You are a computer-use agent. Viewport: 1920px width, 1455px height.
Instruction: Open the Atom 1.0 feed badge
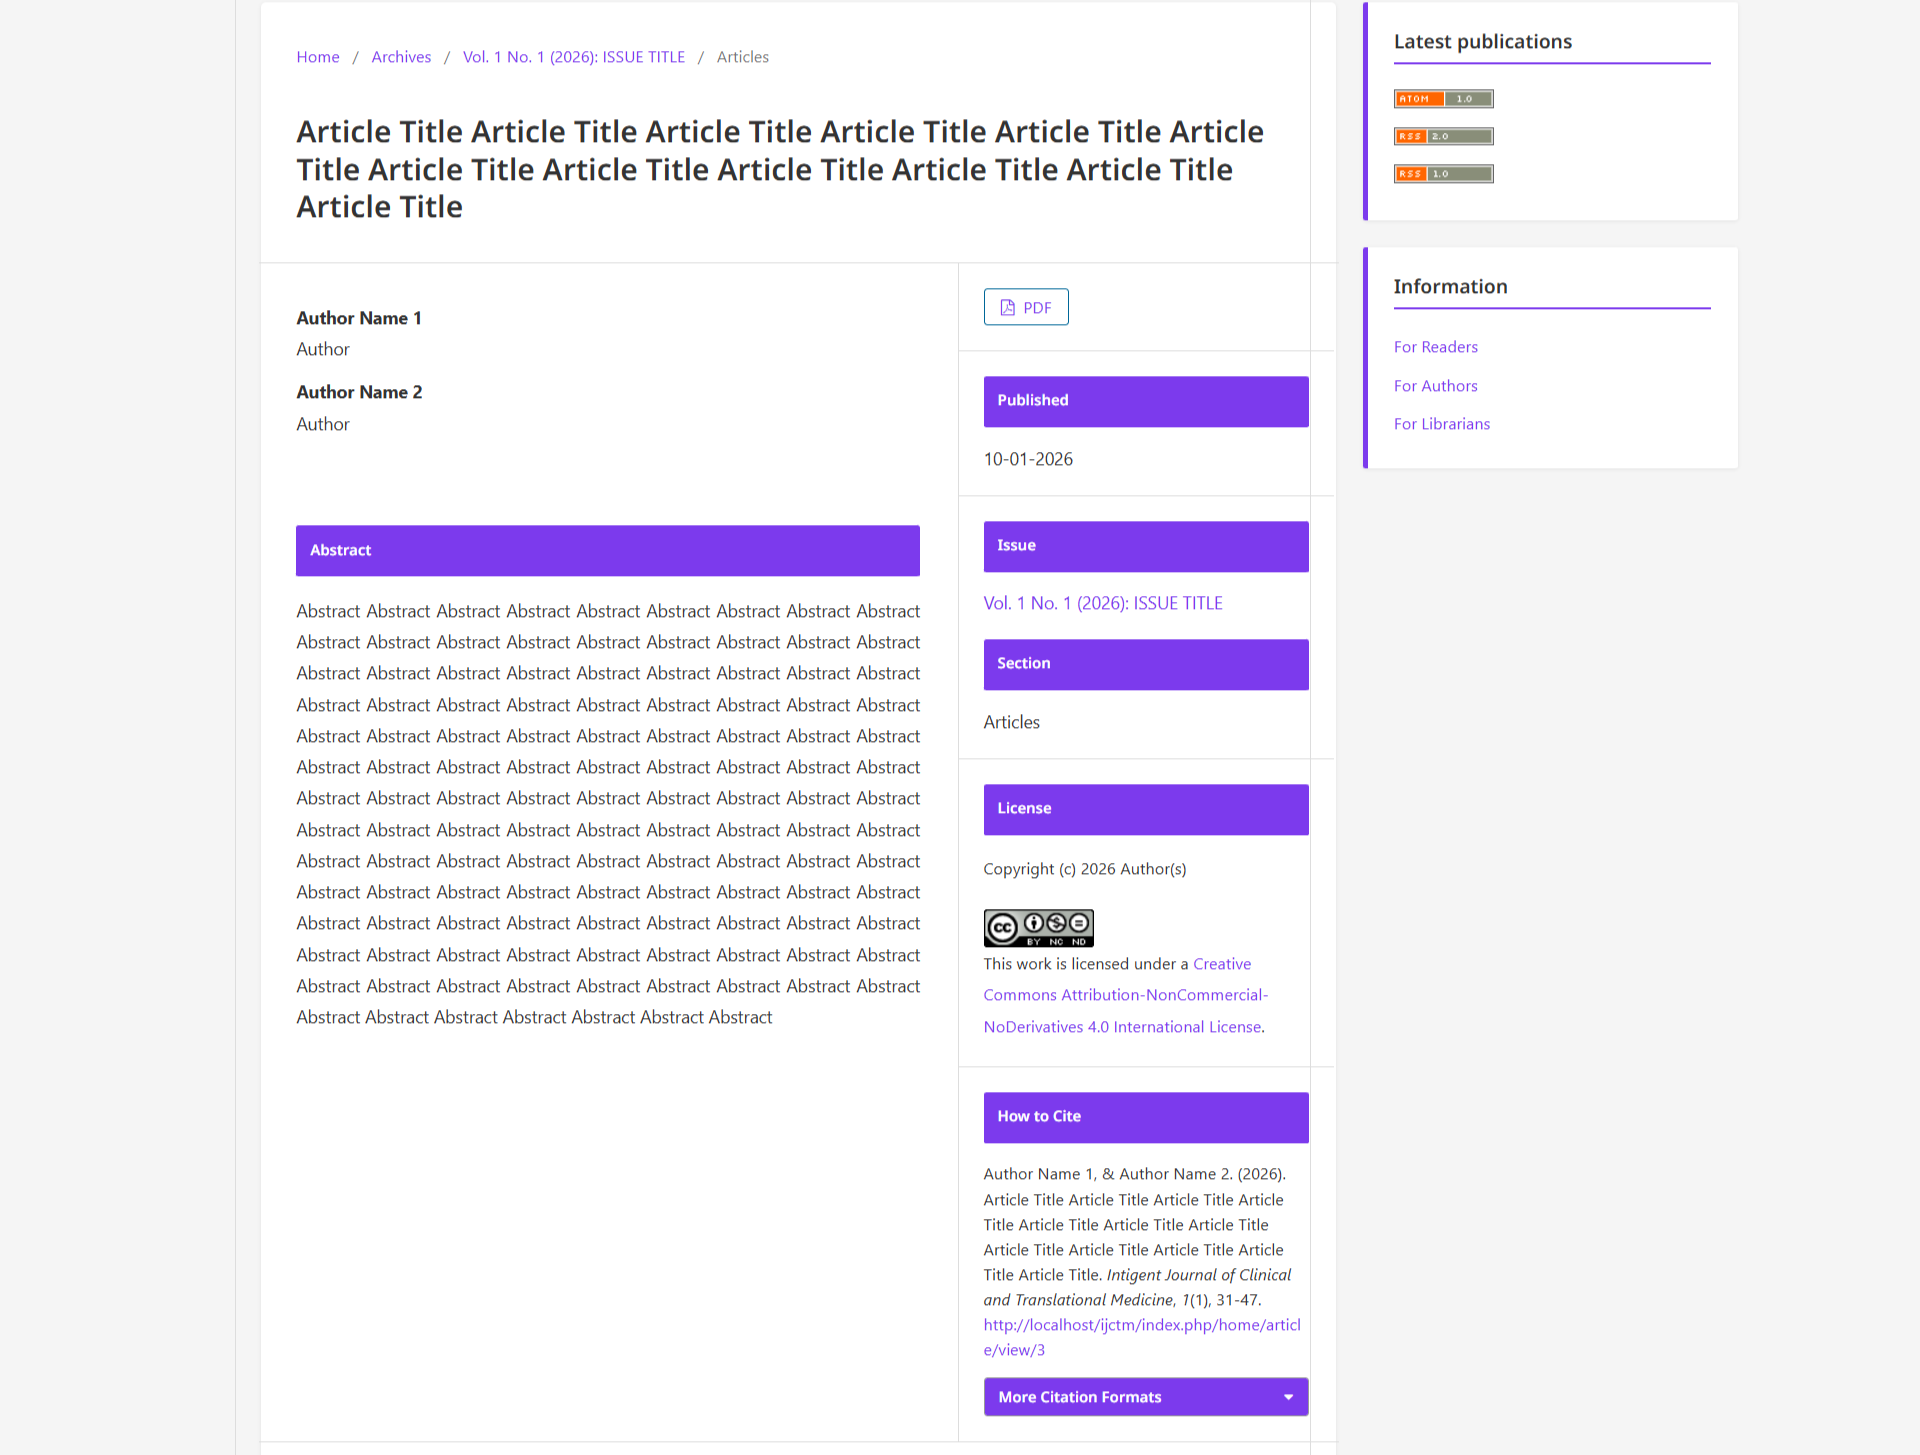[1443, 99]
